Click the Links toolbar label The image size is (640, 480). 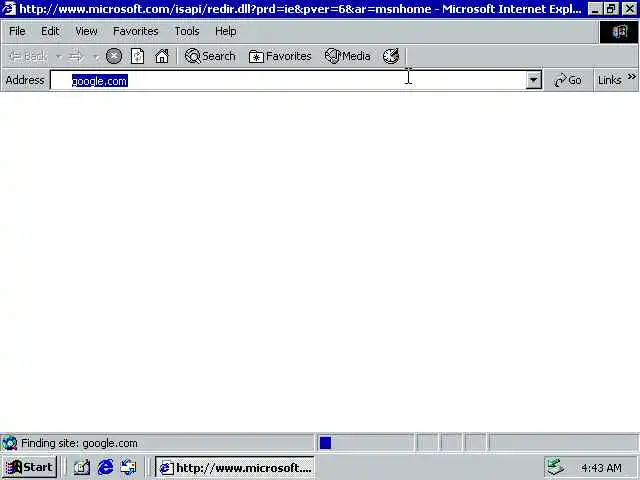tap(609, 80)
